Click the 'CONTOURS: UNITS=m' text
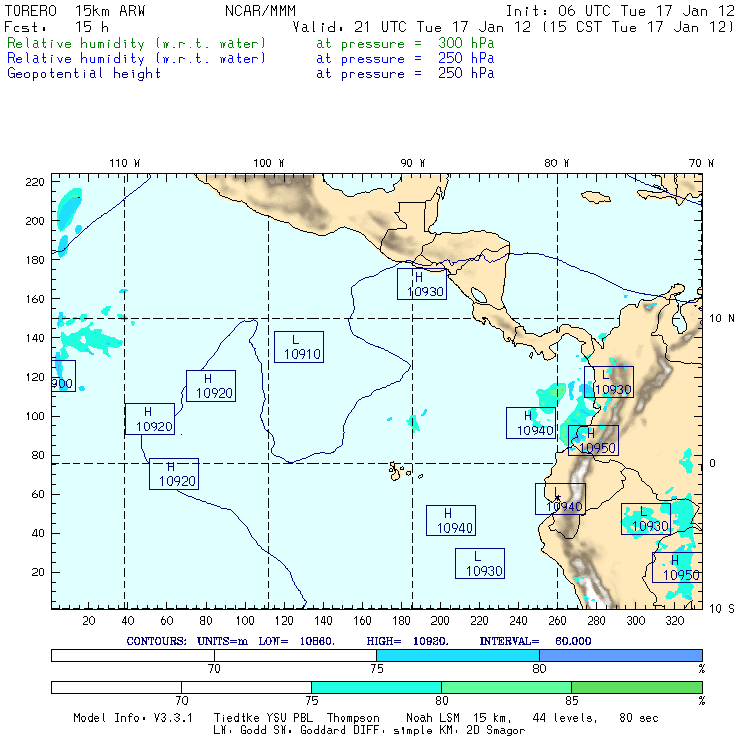The width and height of the screenshot is (740, 740). 187,641
